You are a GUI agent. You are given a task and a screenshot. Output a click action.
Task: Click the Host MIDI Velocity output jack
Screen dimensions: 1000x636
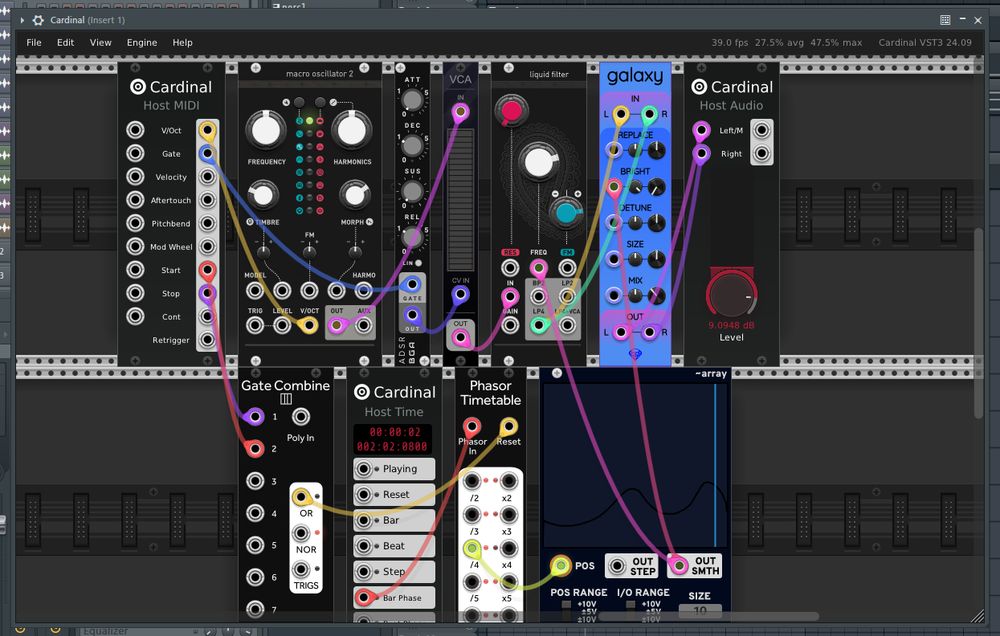point(207,177)
